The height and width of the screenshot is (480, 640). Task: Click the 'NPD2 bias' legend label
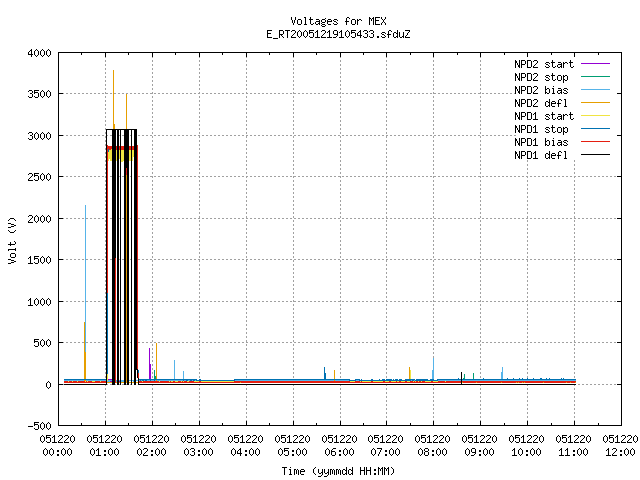(x=541, y=90)
